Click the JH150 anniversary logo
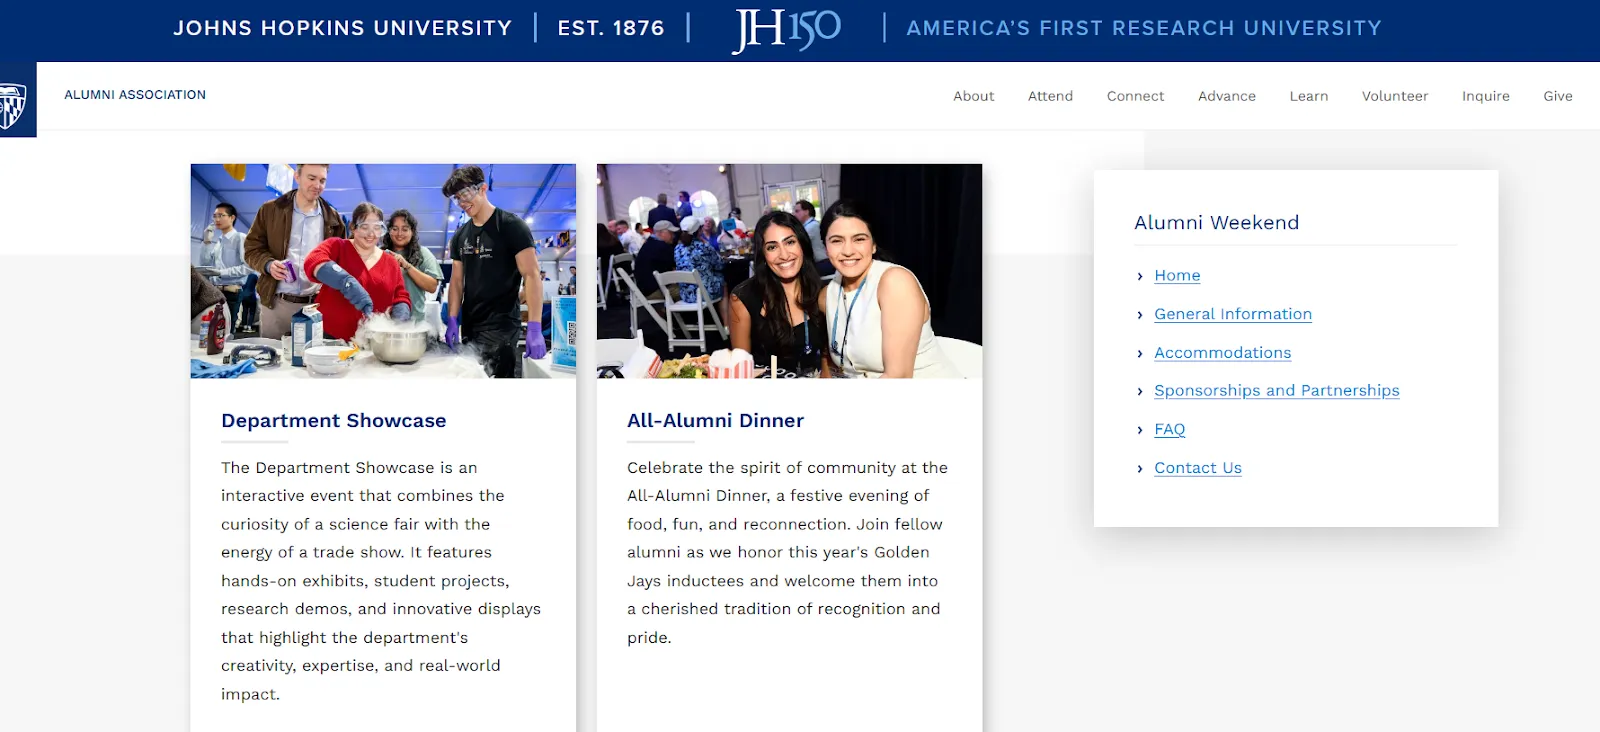 click(787, 29)
